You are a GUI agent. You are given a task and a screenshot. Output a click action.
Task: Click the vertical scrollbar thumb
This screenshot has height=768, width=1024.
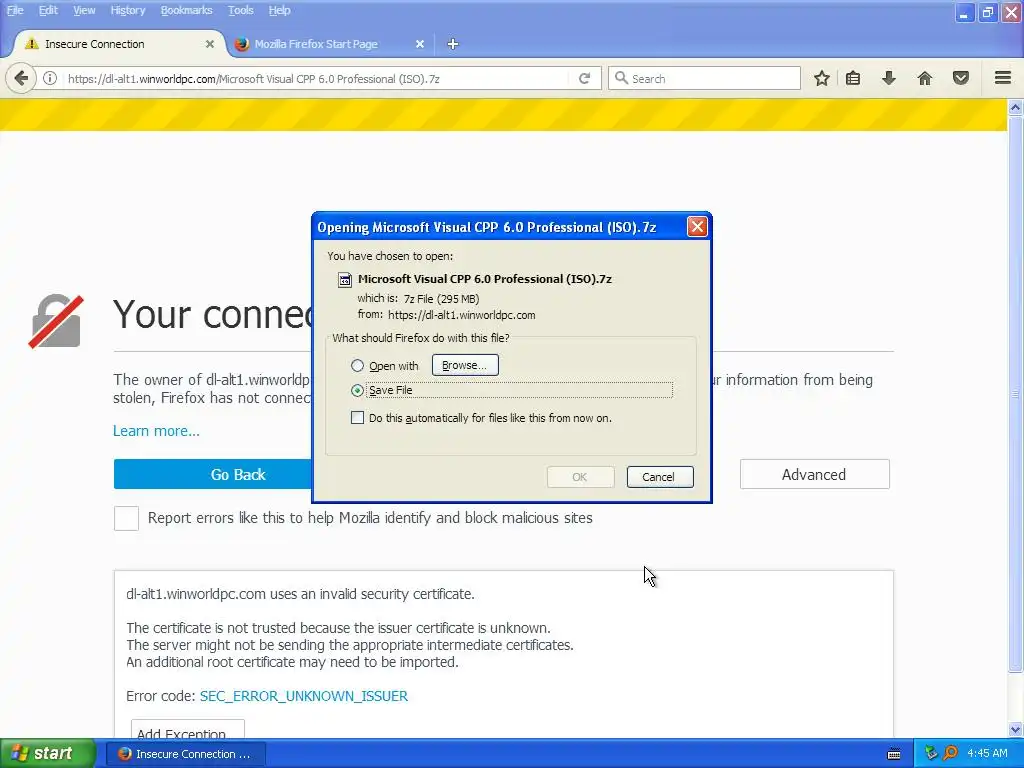[x=1016, y=393]
